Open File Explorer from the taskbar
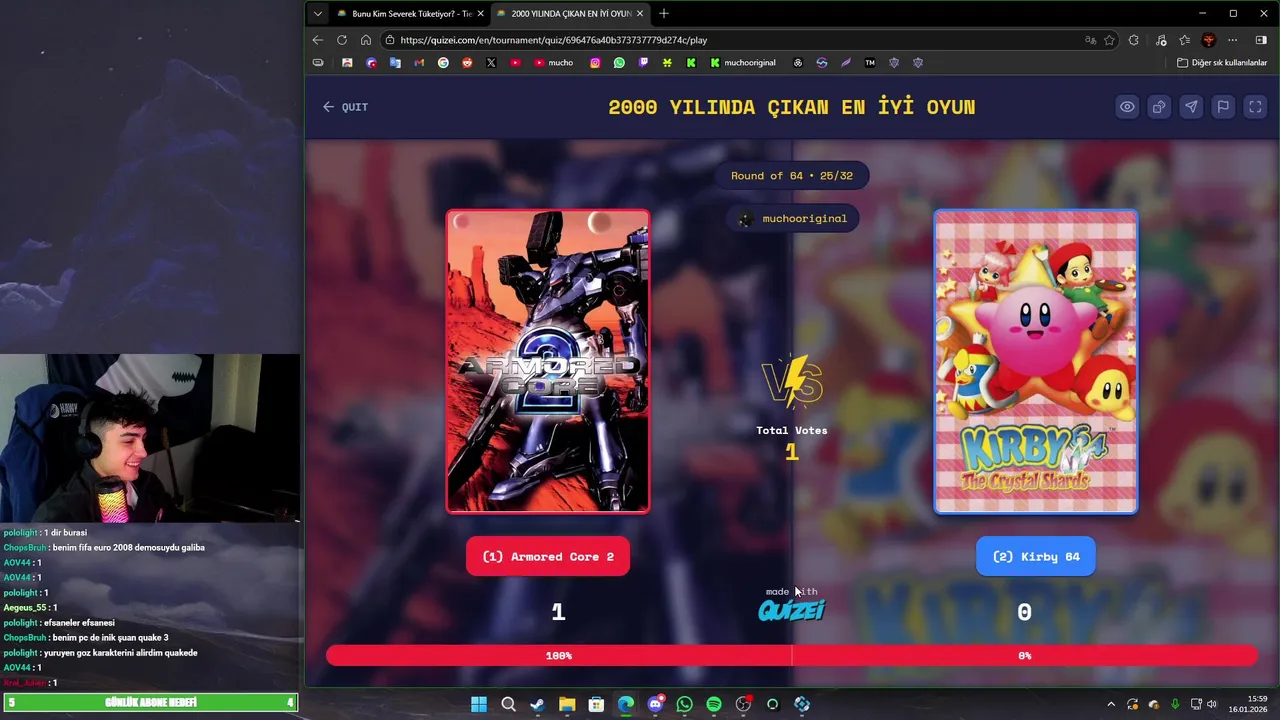 tap(567, 704)
